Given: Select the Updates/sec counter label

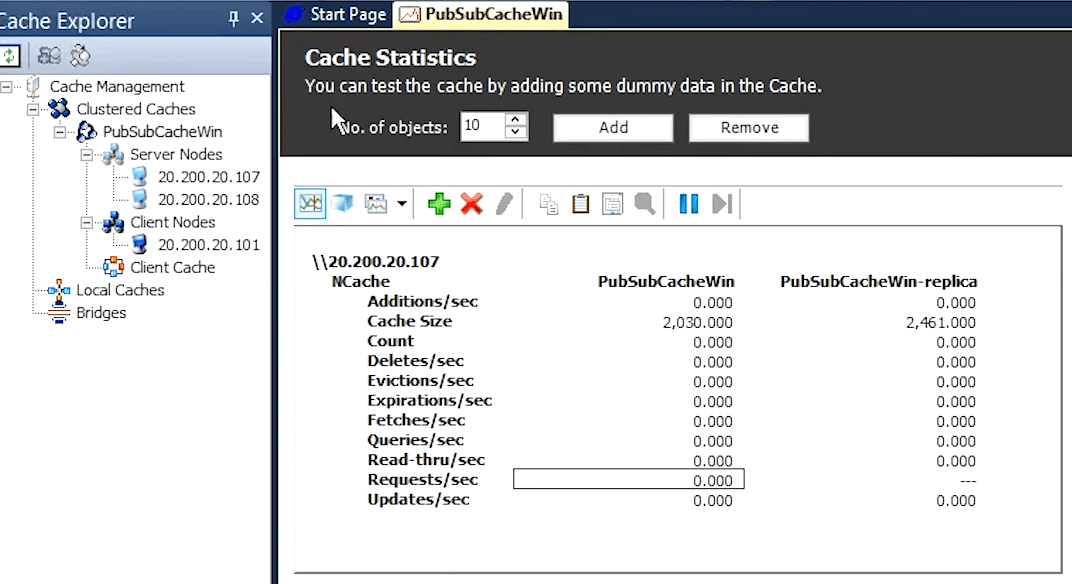Looking at the screenshot, I should tap(418, 500).
